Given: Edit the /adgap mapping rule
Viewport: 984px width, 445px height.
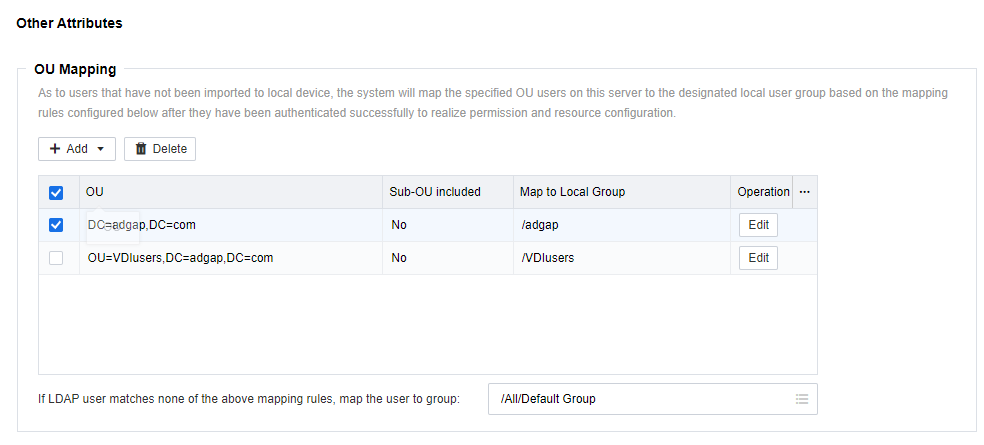Looking at the screenshot, I should 758,225.
